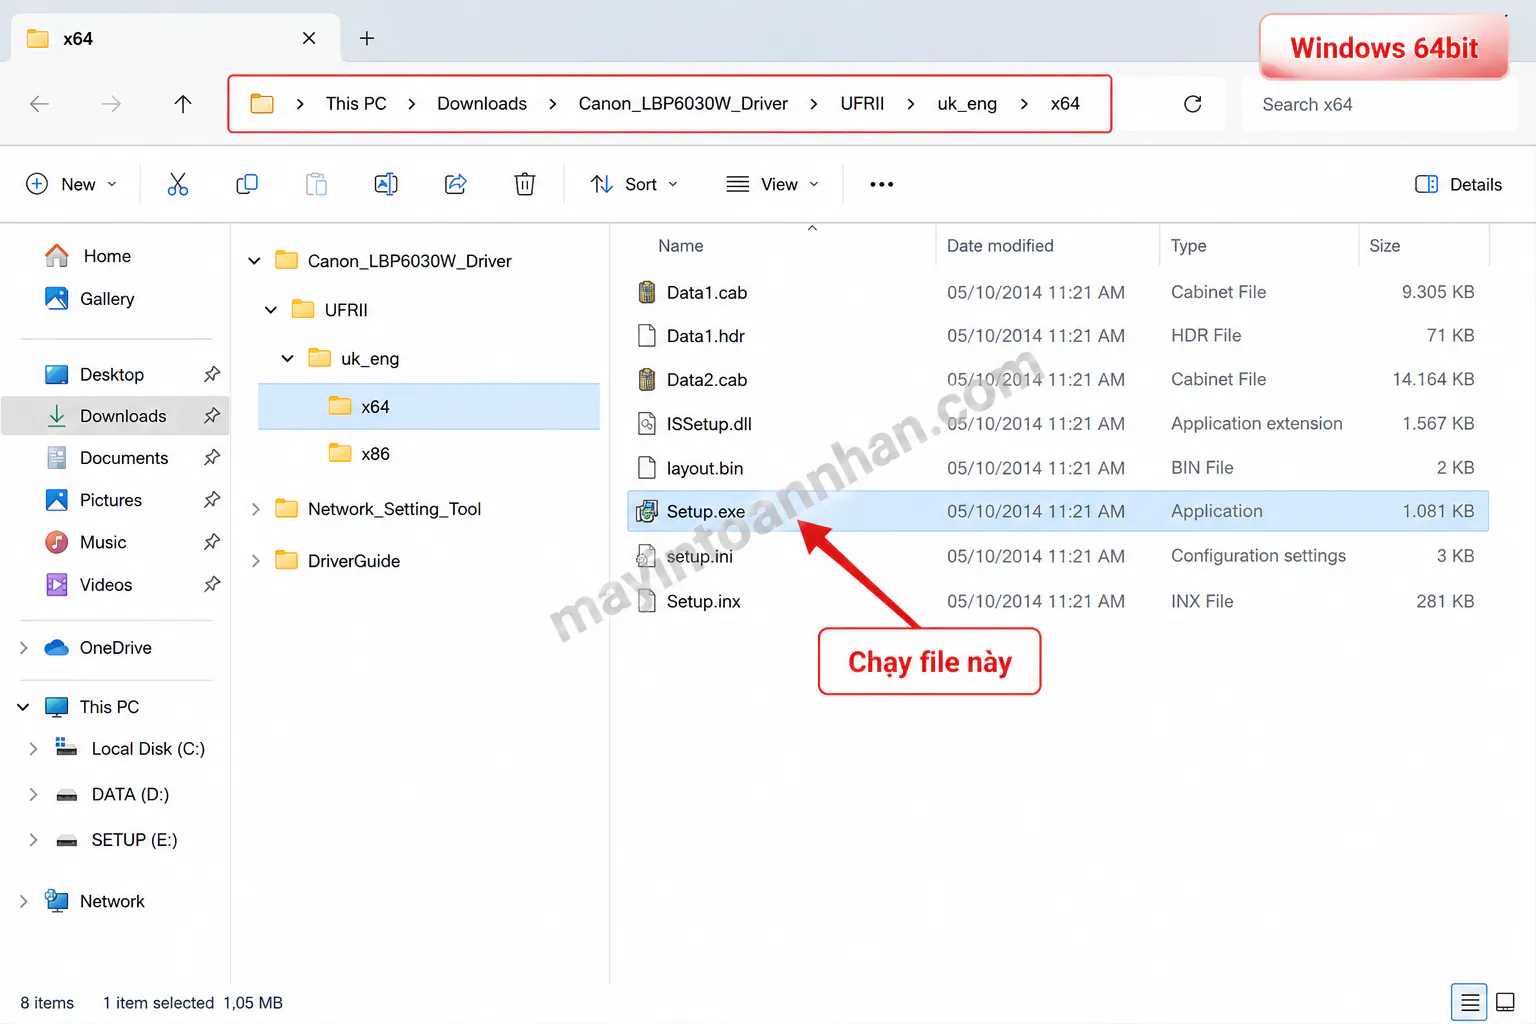Add a new tab with plus

[x=367, y=38]
